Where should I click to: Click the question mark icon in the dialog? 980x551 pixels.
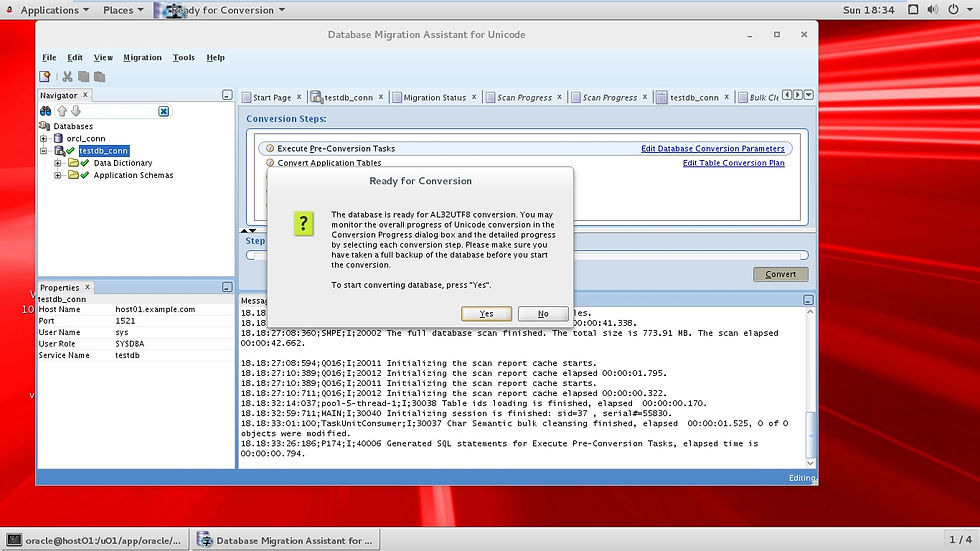tap(304, 223)
